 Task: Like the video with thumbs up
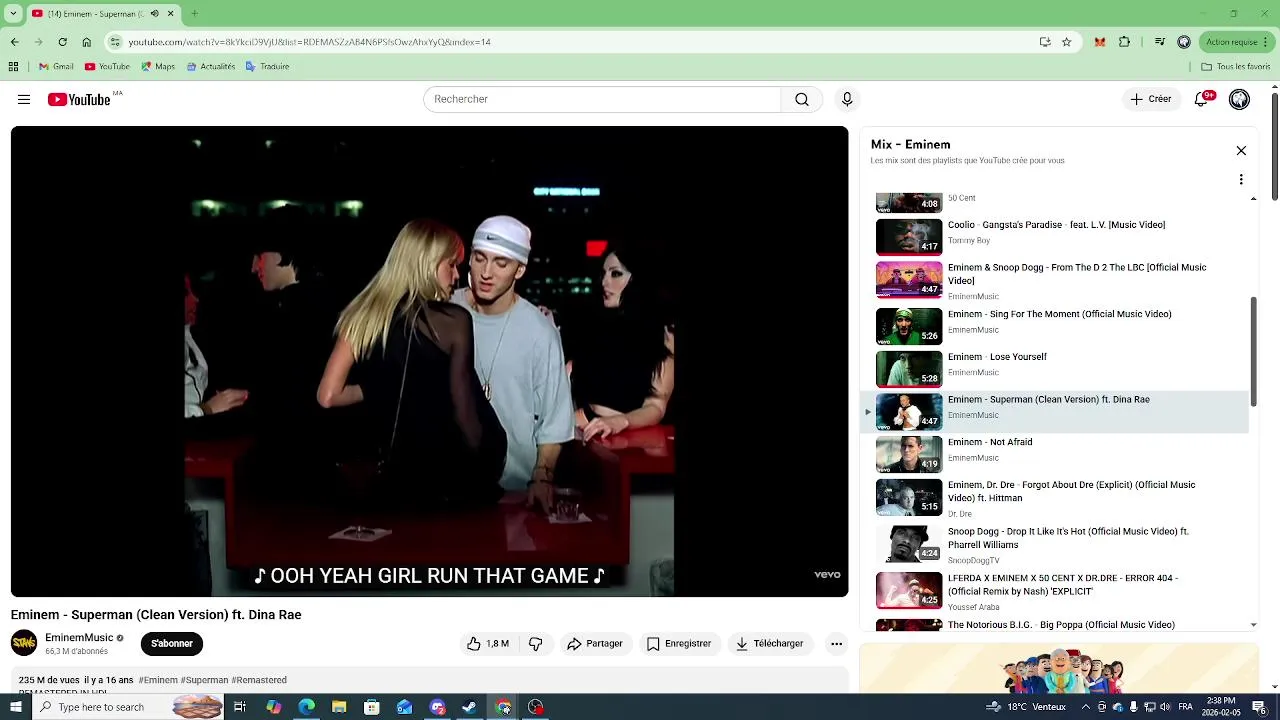click(x=488, y=644)
